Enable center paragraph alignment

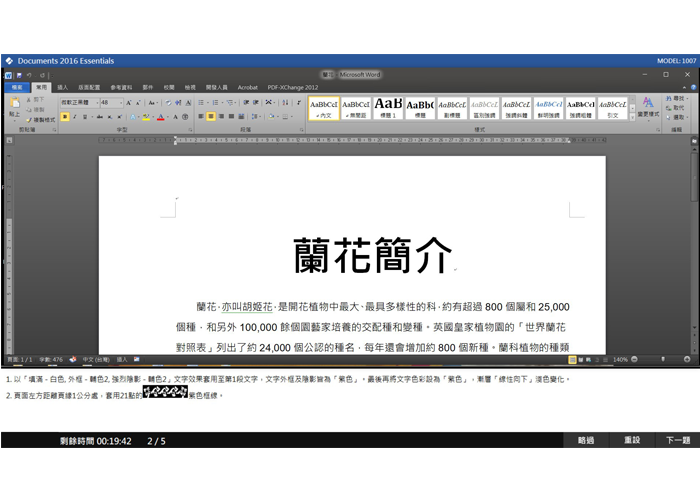coord(211,117)
